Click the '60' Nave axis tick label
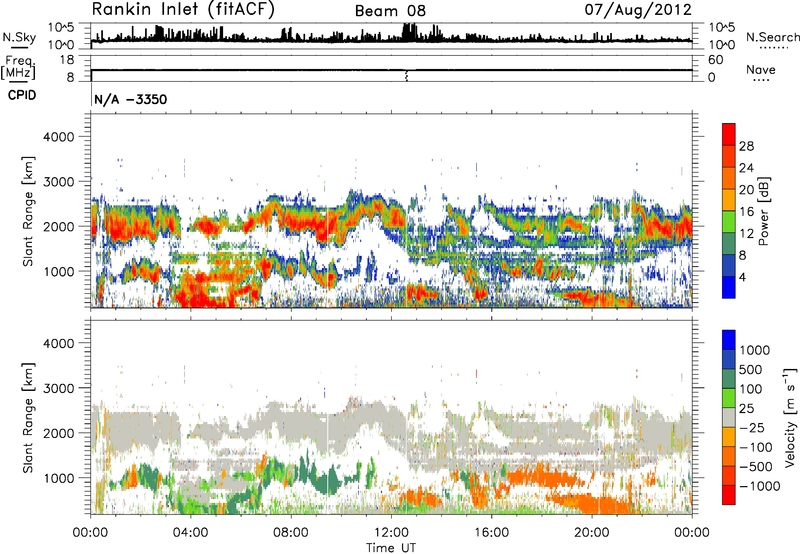The width and height of the screenshot is (800, 554). tap(715, 60)
